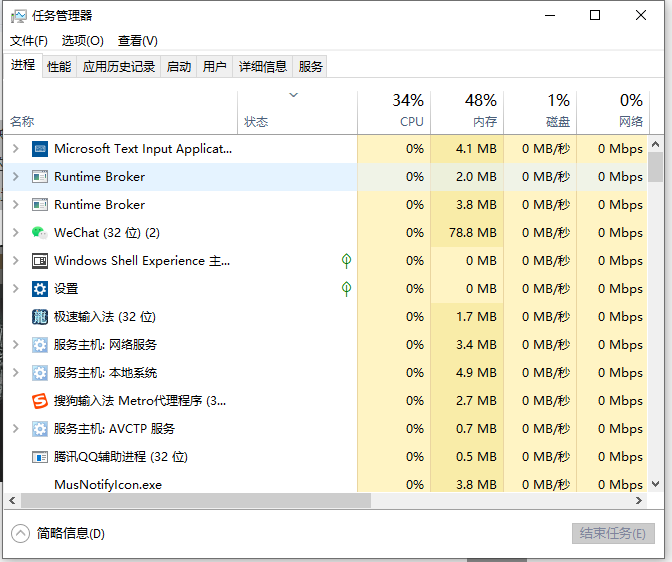Click the 结束任务(E) button
The image size is (672, 562).
tap(613, 533)
